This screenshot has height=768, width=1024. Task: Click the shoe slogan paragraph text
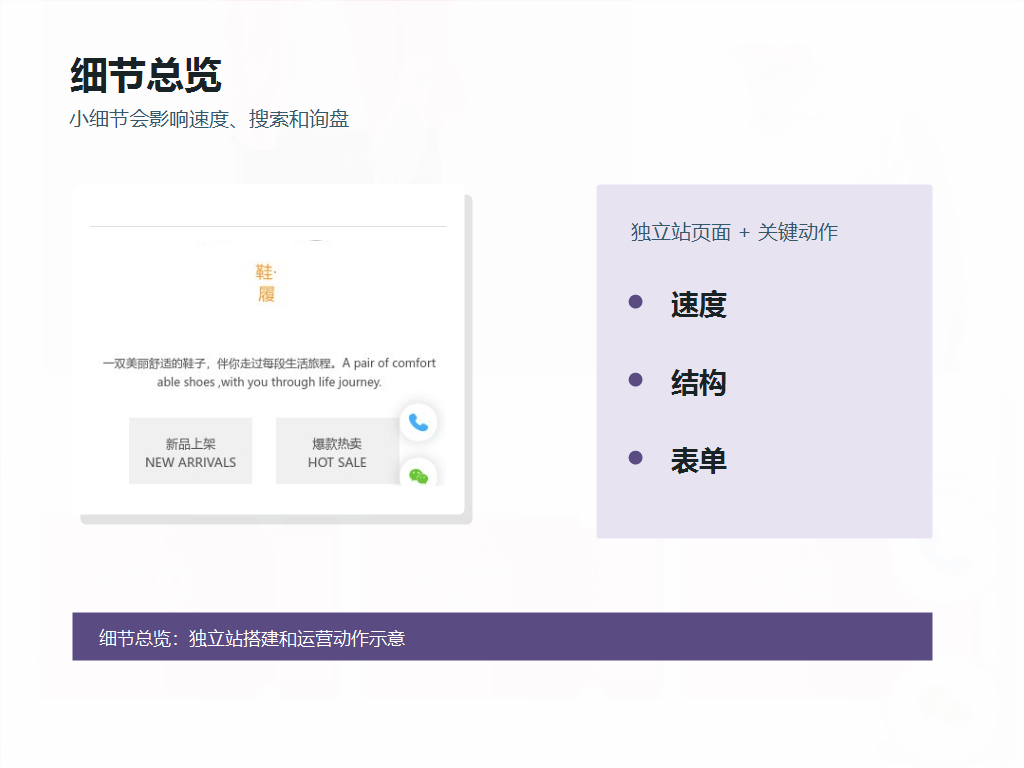click(x=269, y=372)
